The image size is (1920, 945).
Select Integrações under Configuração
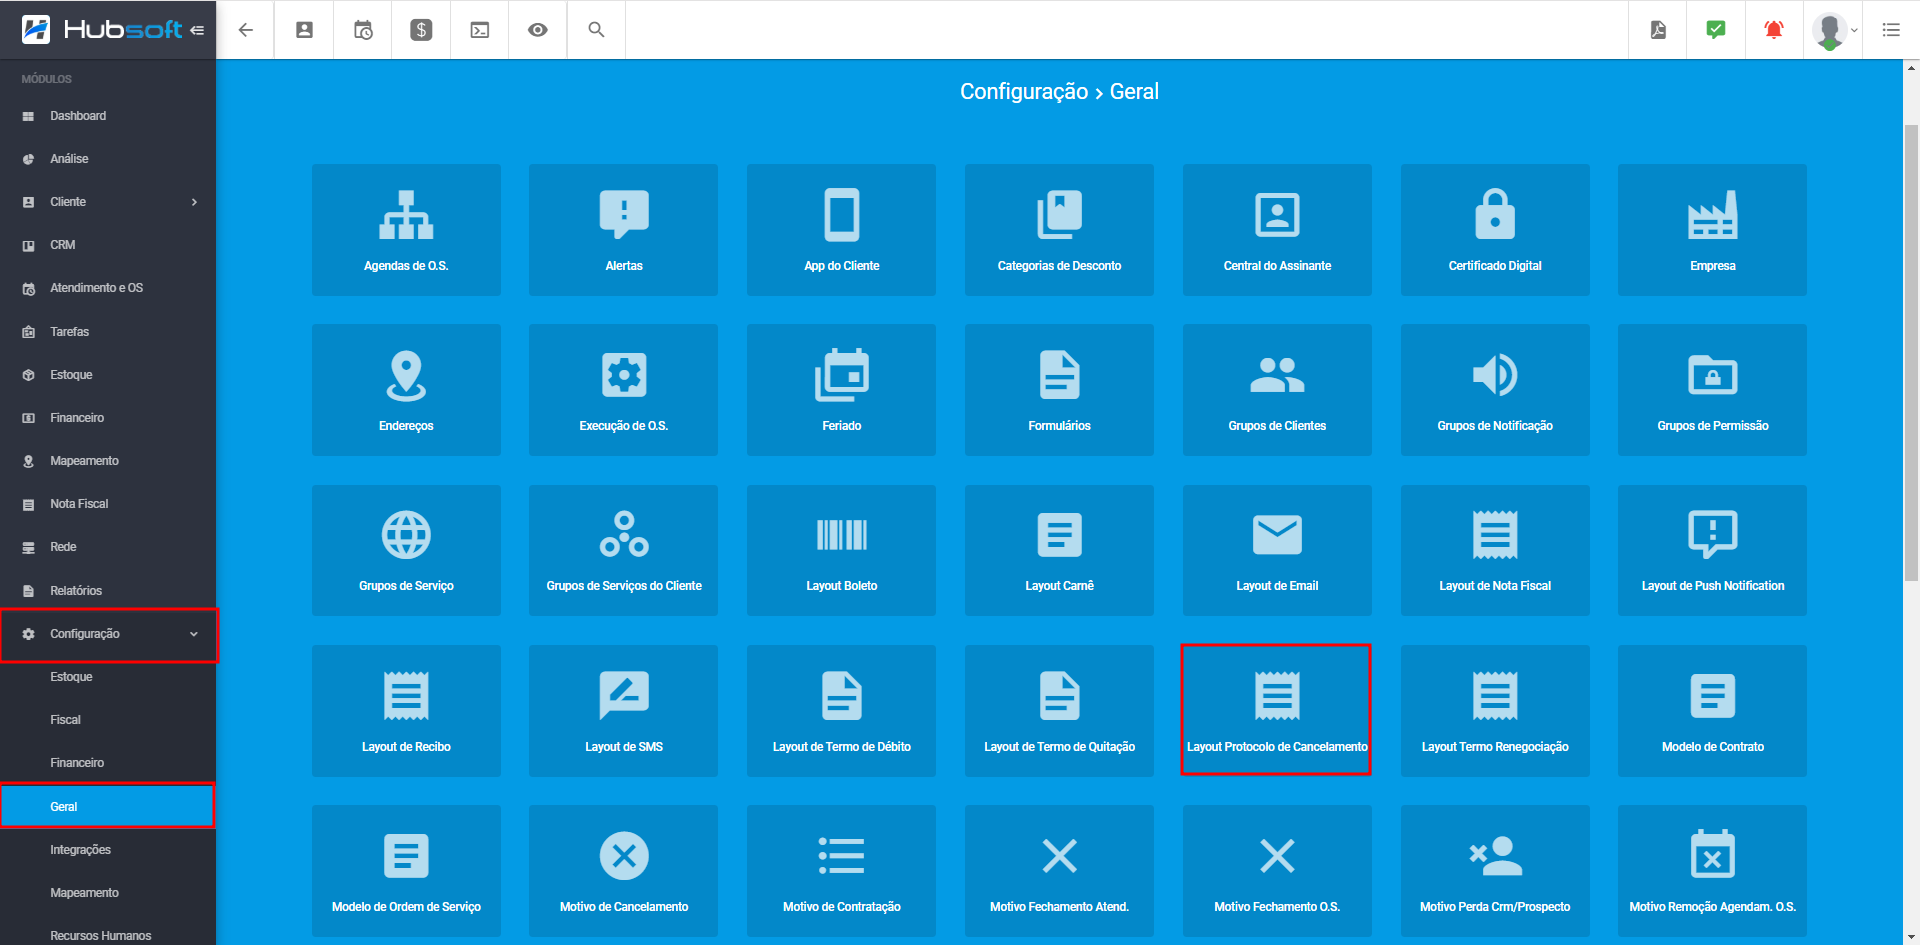click(x=108, y=850)
